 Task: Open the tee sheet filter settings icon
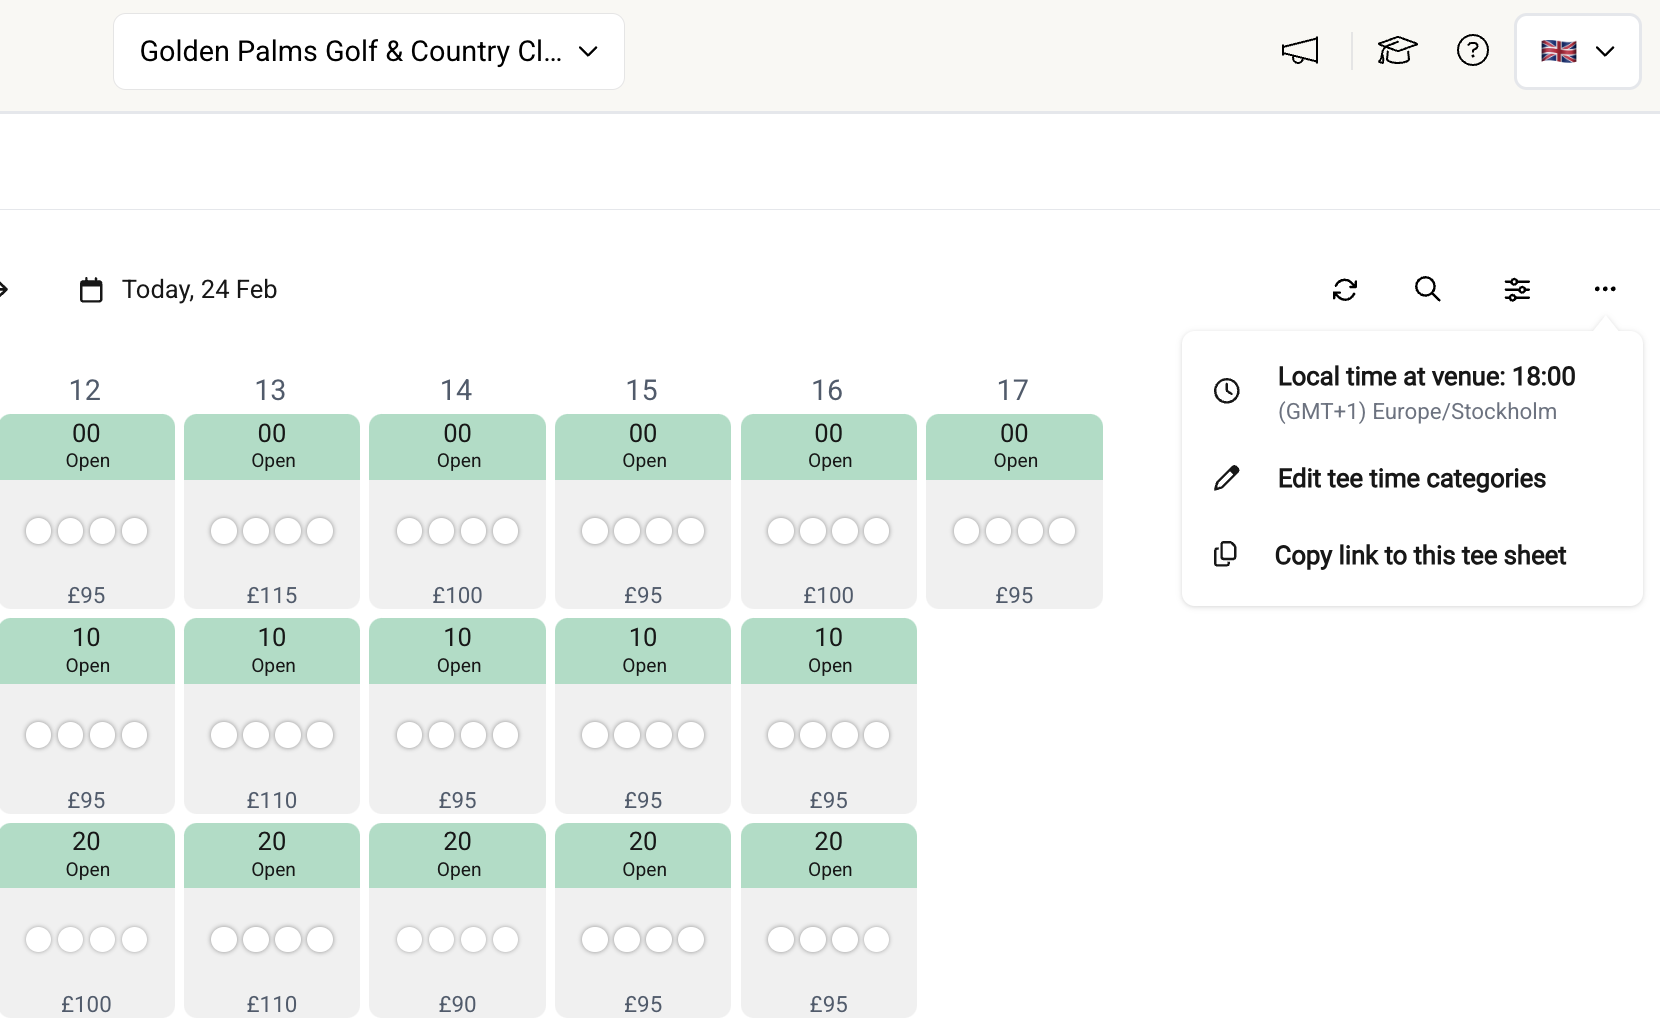coord(1516,289)
